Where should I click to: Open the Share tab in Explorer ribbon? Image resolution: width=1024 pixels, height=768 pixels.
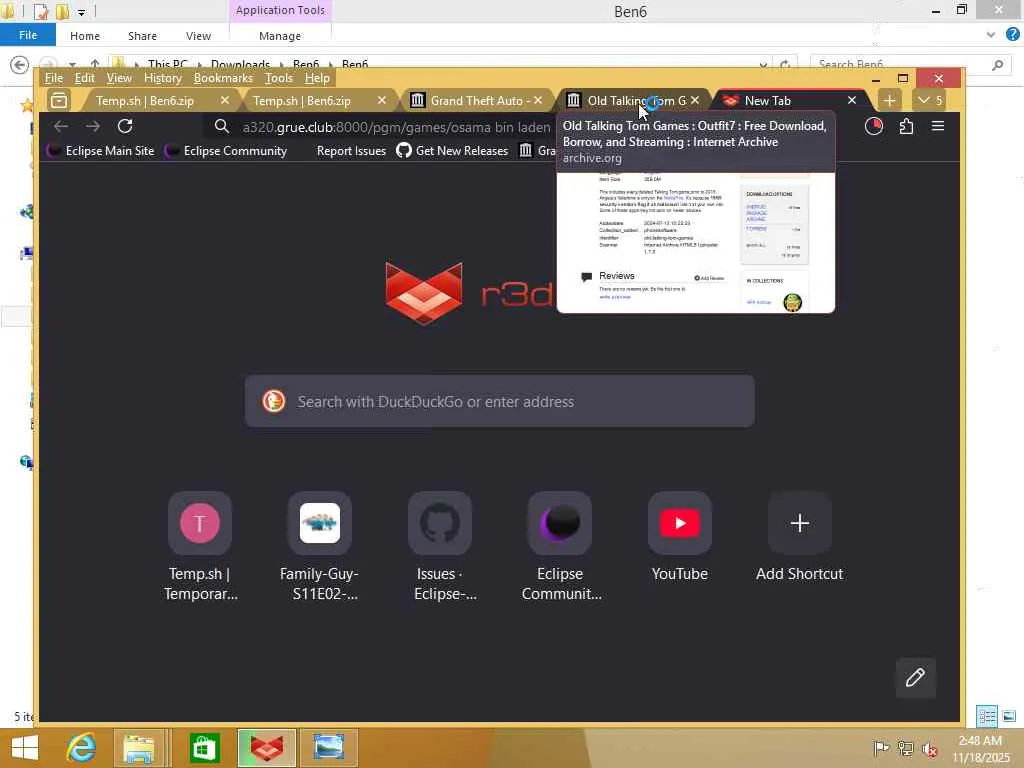[x=142, y=36]
